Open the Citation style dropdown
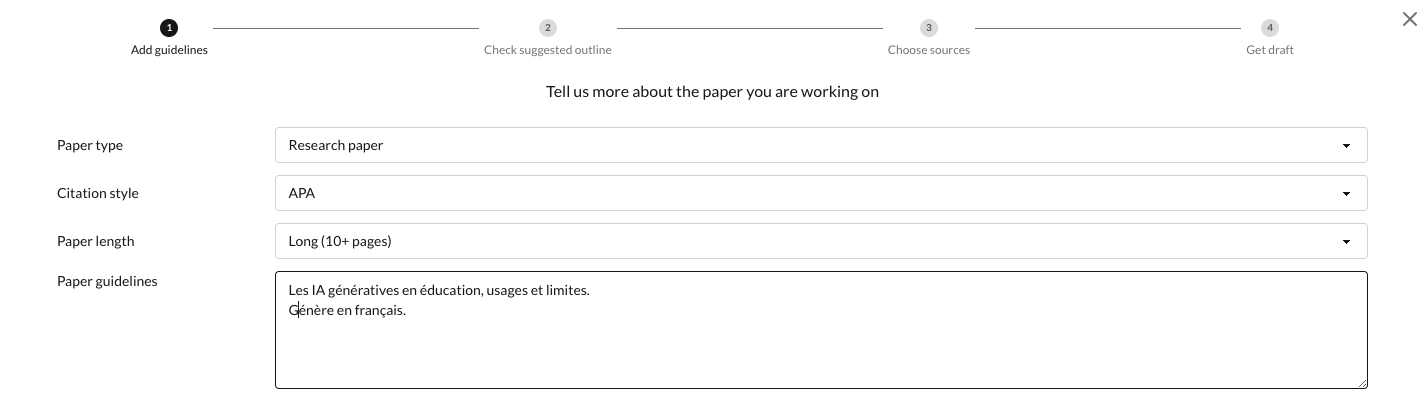The height and width of the screenshot is (415, 1427). [x=820, y=193]
